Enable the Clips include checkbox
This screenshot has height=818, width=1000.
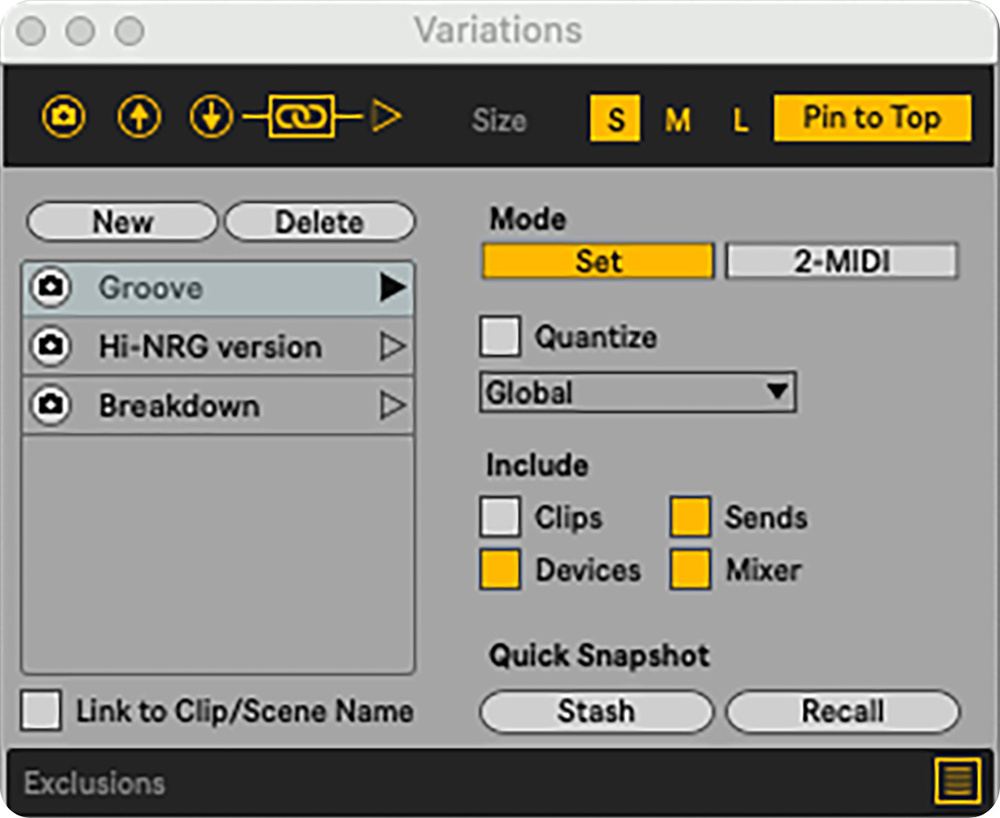point(500,517)
